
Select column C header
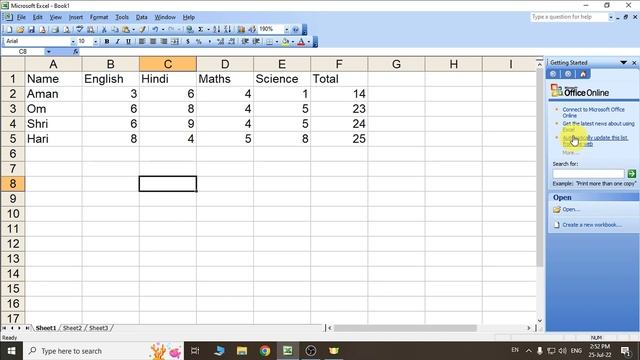tap(168, 64)
